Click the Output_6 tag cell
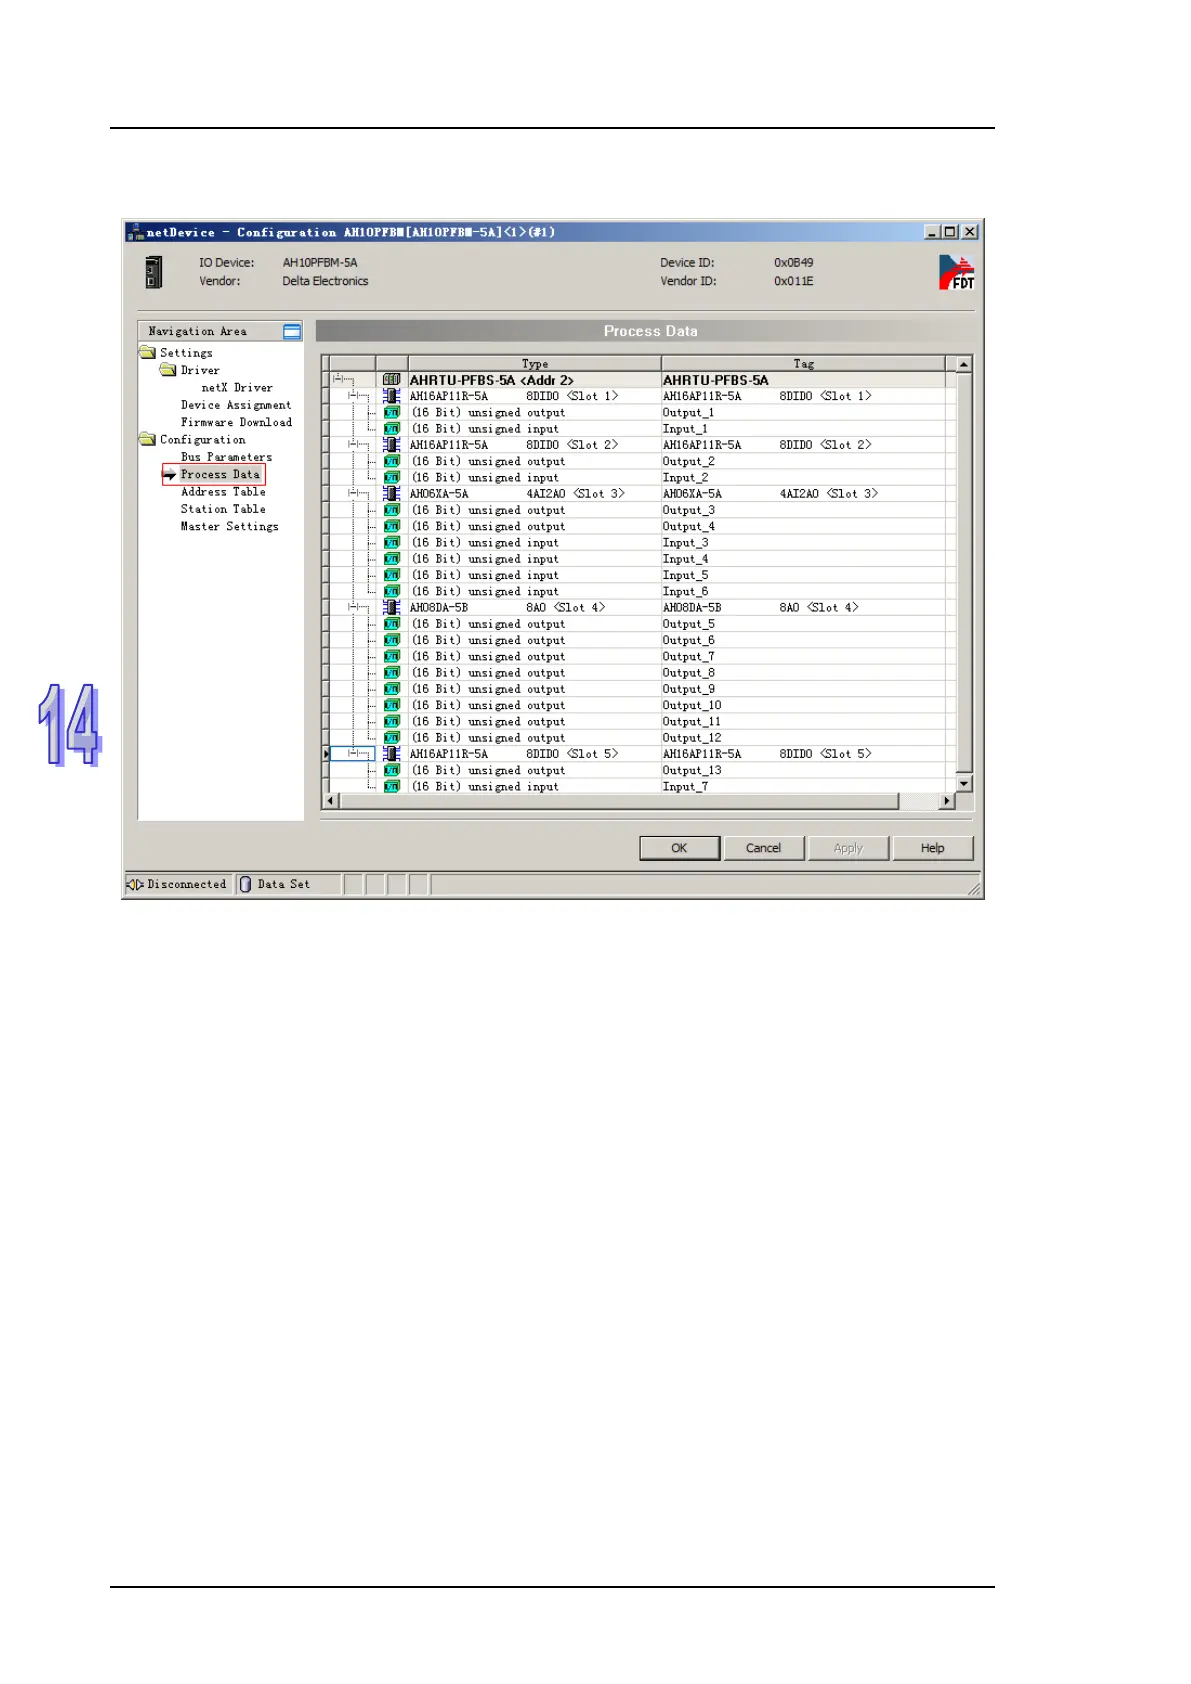Screen dimensions: 1191x1684 tap(803, 641)
